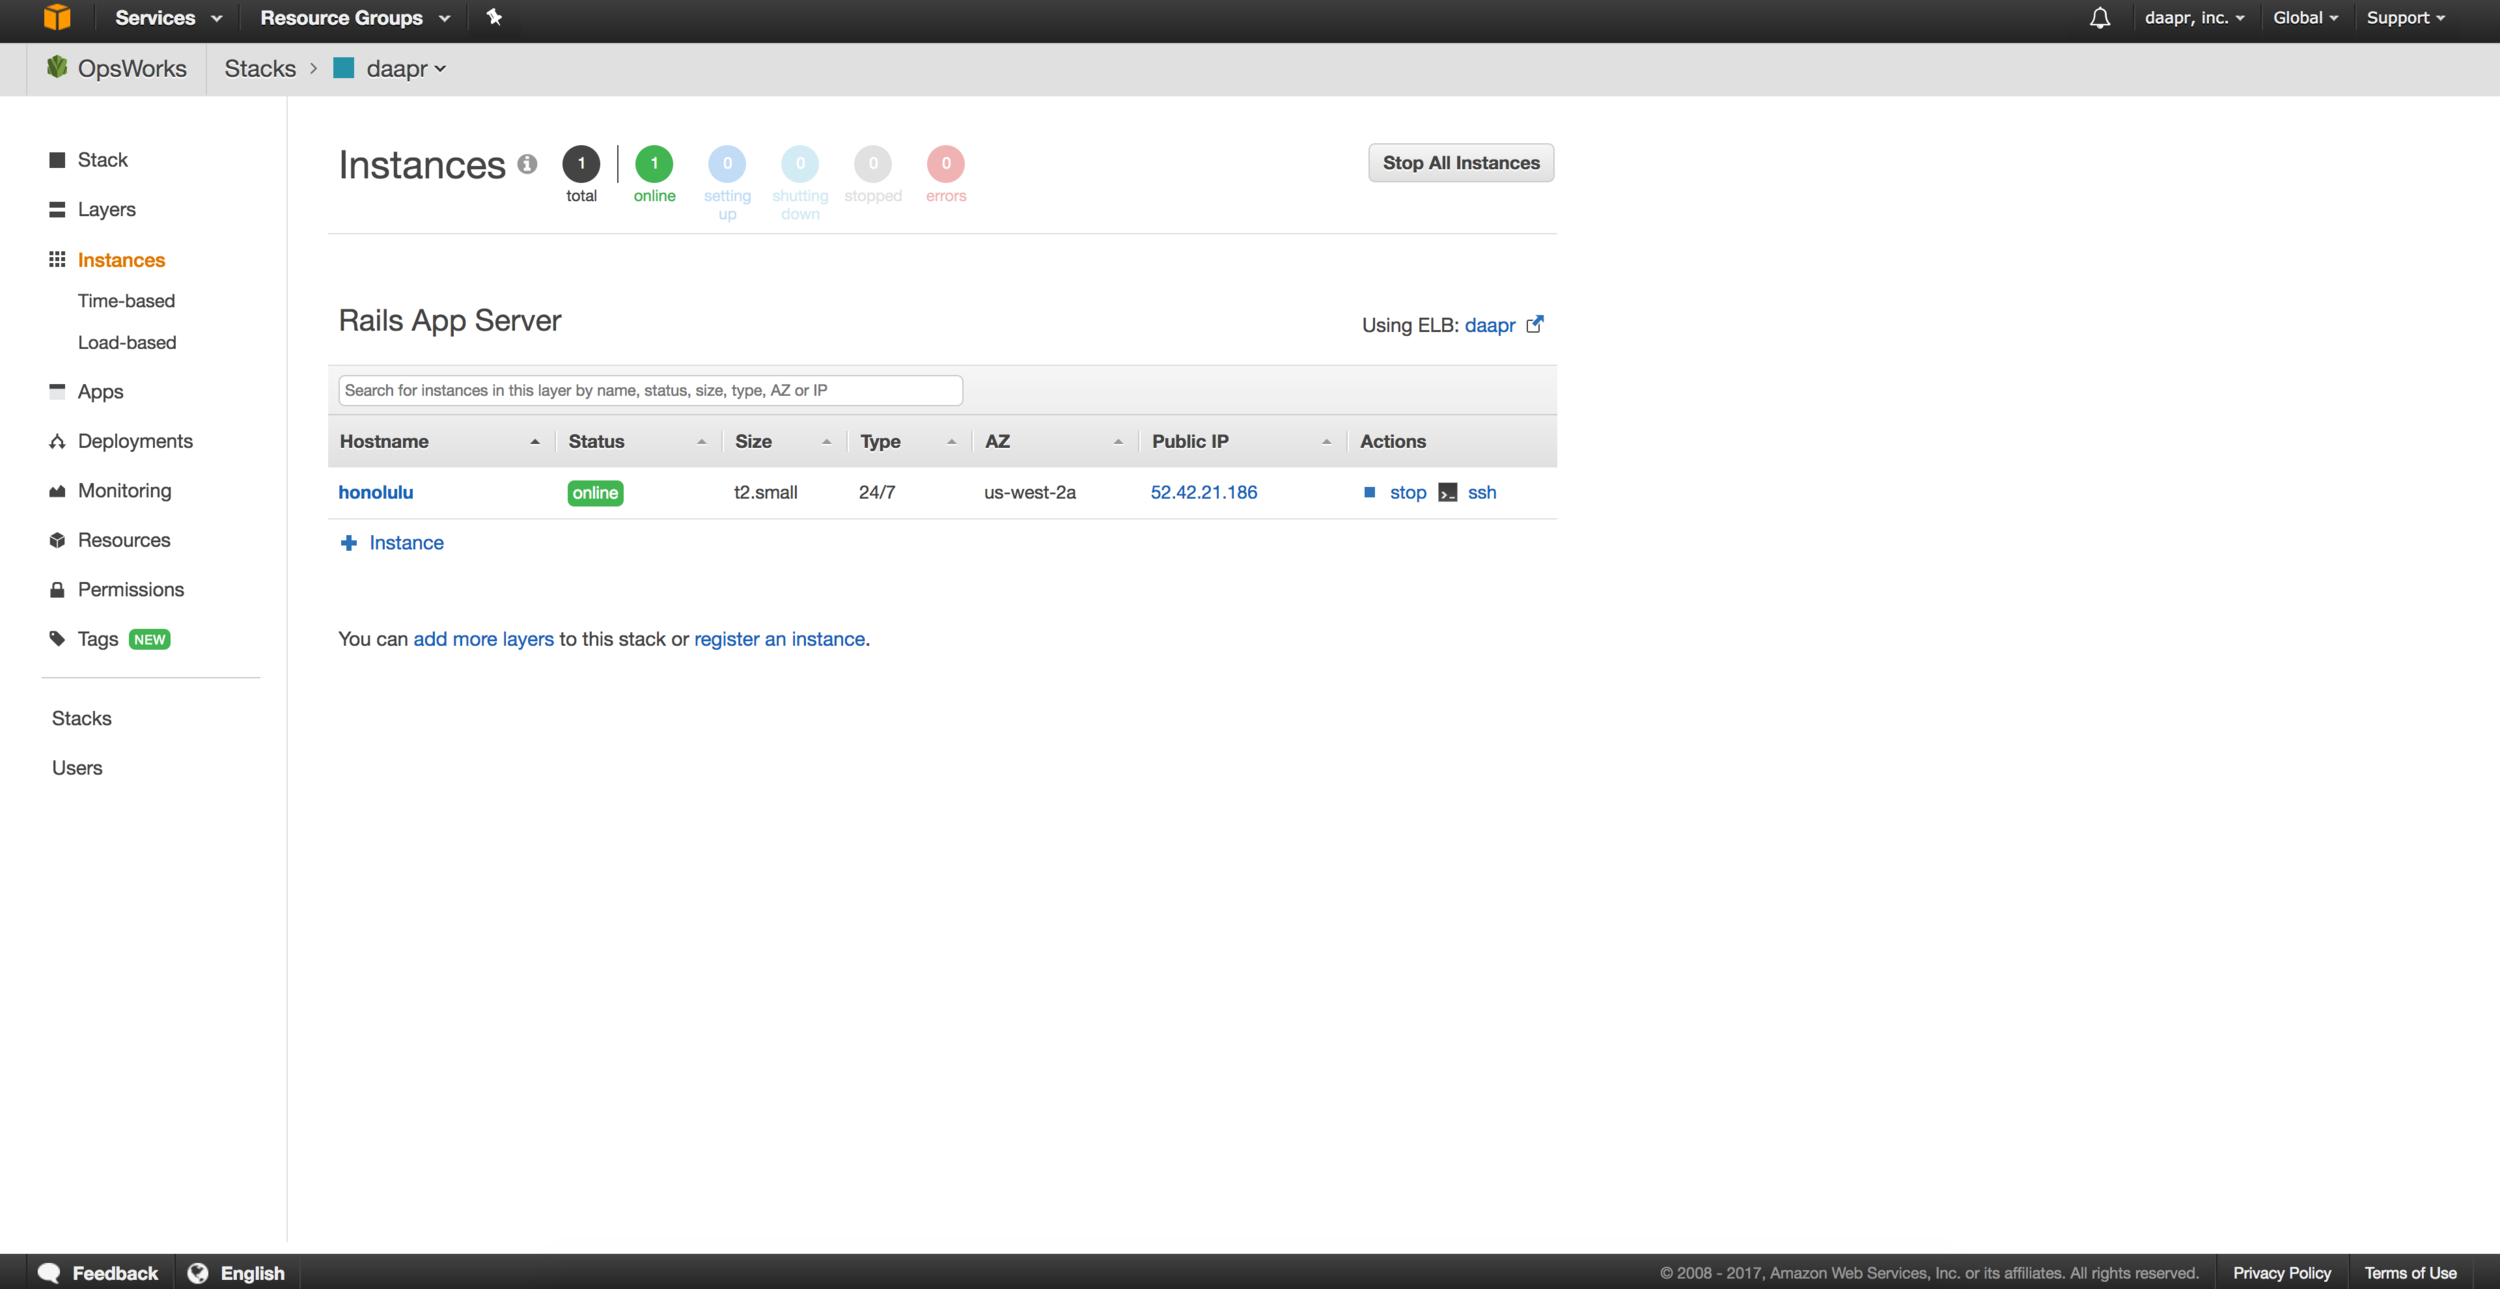
Task: Click the plus icon to add Instance
Action: point(348,543)
